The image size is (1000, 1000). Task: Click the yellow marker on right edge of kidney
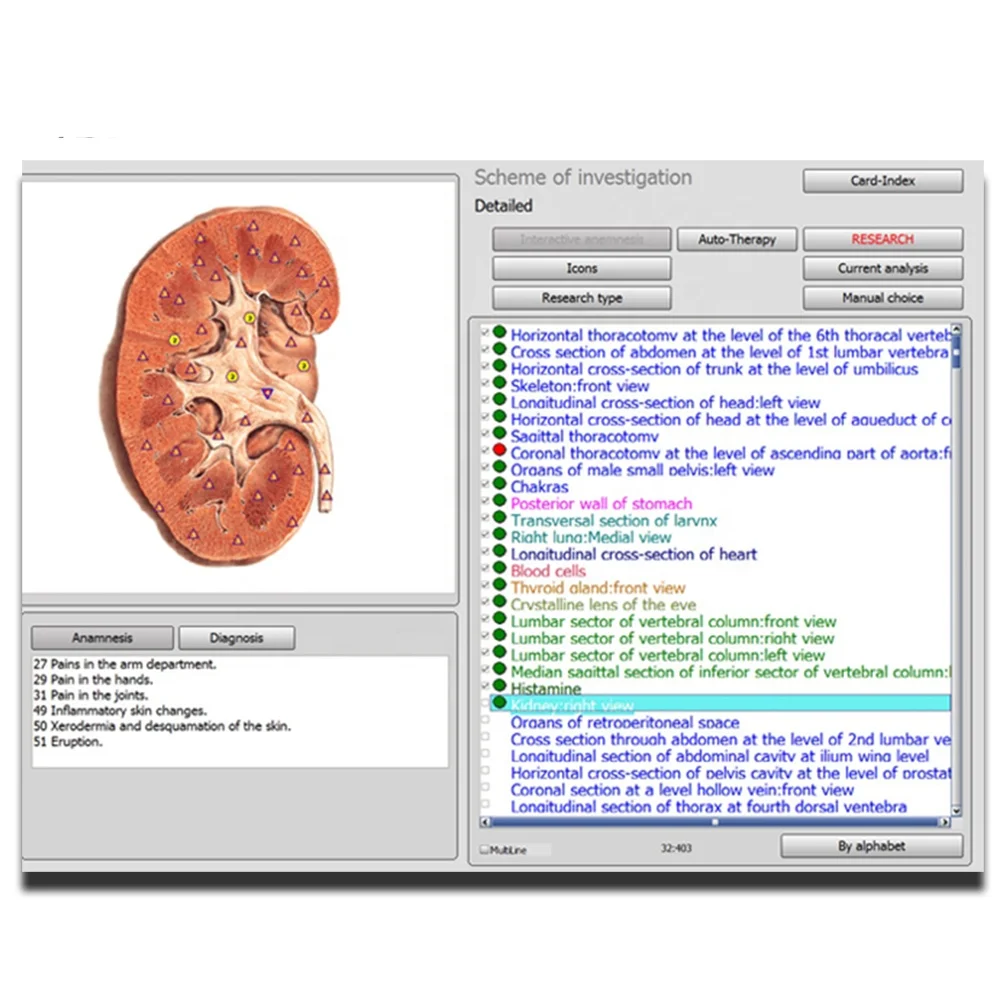[304, 365]
